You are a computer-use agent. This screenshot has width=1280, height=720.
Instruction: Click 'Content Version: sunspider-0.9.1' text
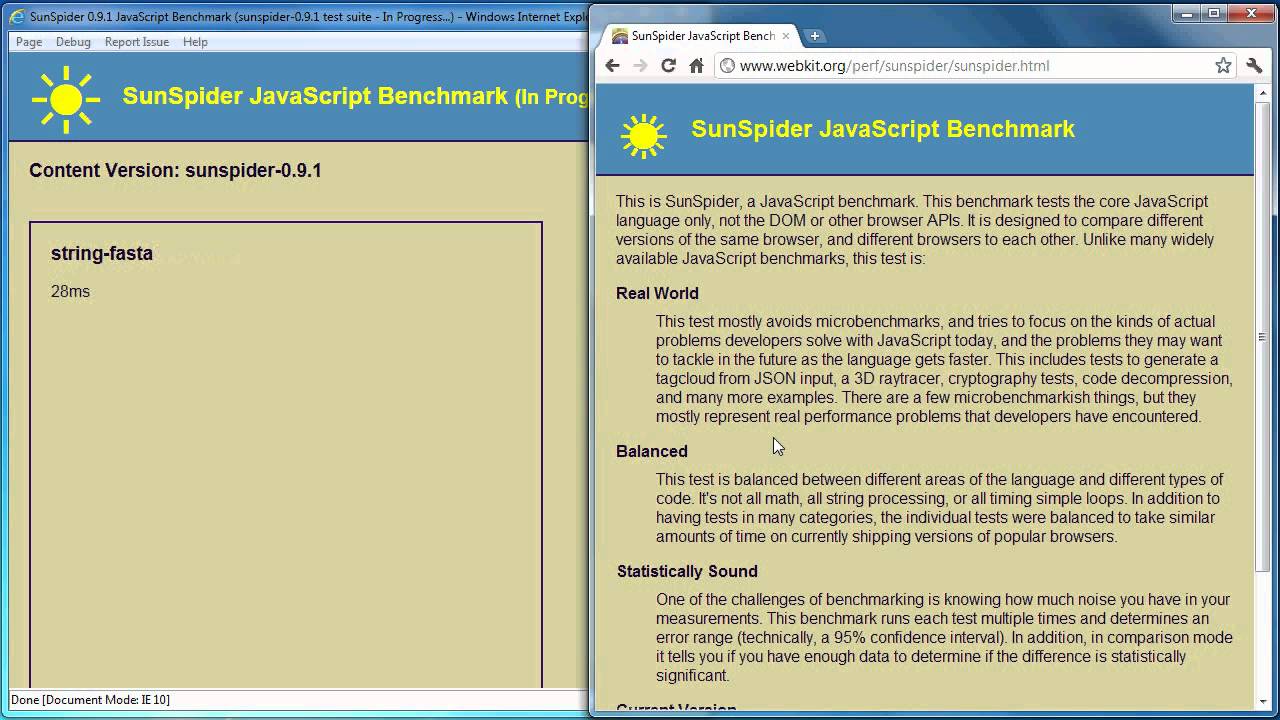175,170
